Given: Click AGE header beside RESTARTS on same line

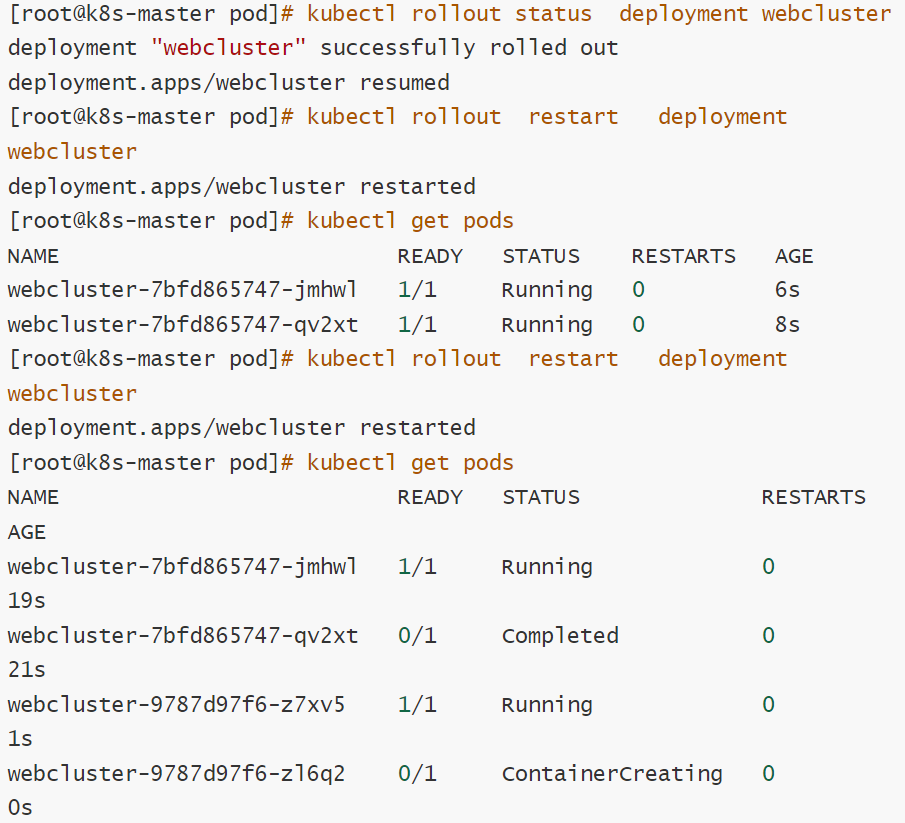Looking at the screenshot, I should click(794, 256).
